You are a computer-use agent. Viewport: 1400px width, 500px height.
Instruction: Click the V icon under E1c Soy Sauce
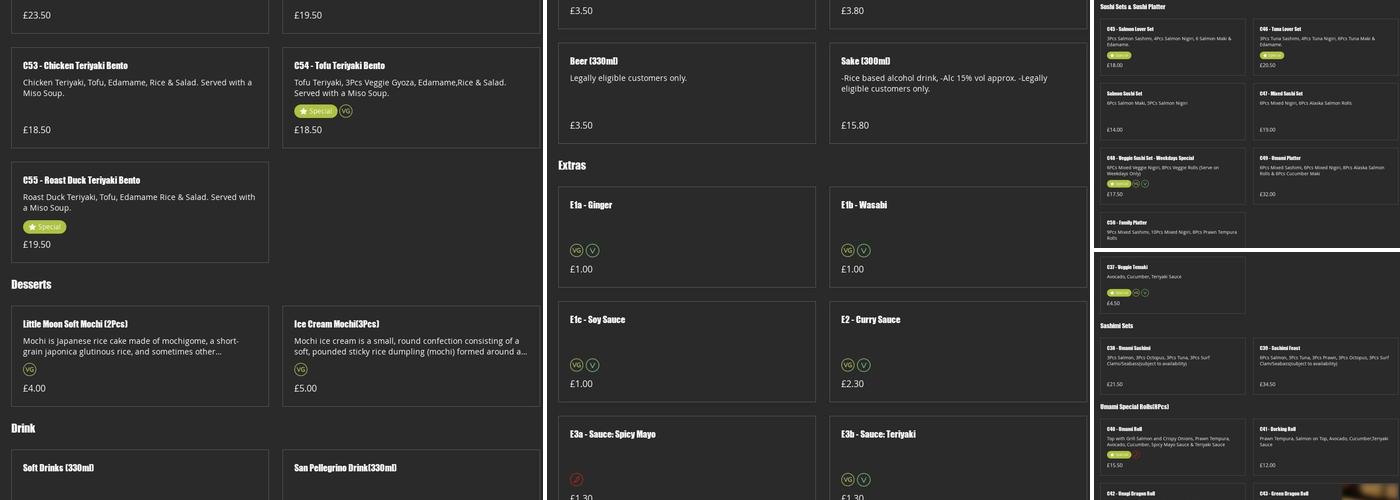click(x=593, y=365)
